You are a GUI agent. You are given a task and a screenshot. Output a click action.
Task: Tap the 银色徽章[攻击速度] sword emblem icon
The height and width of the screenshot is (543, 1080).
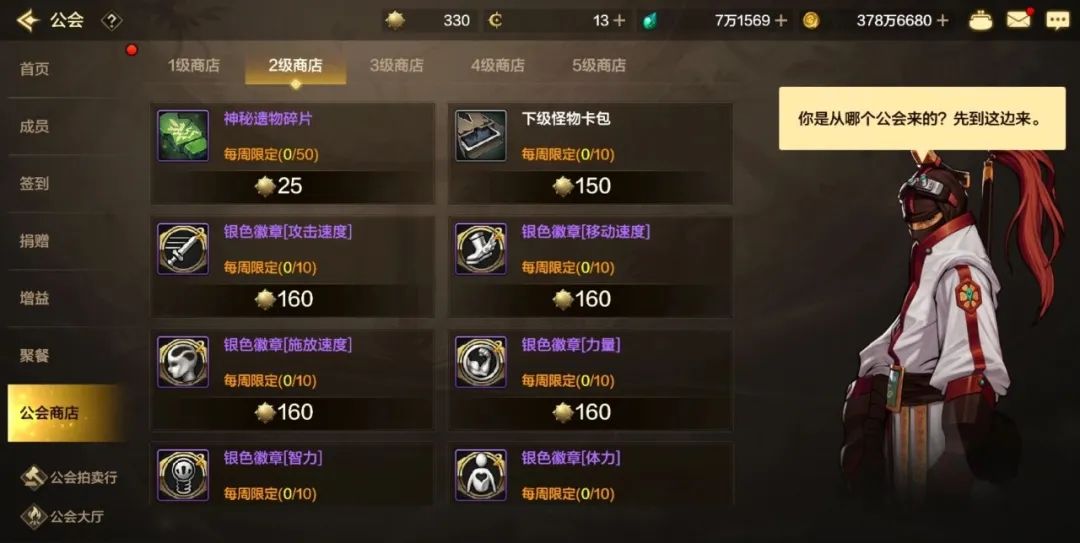coord(183,249)
